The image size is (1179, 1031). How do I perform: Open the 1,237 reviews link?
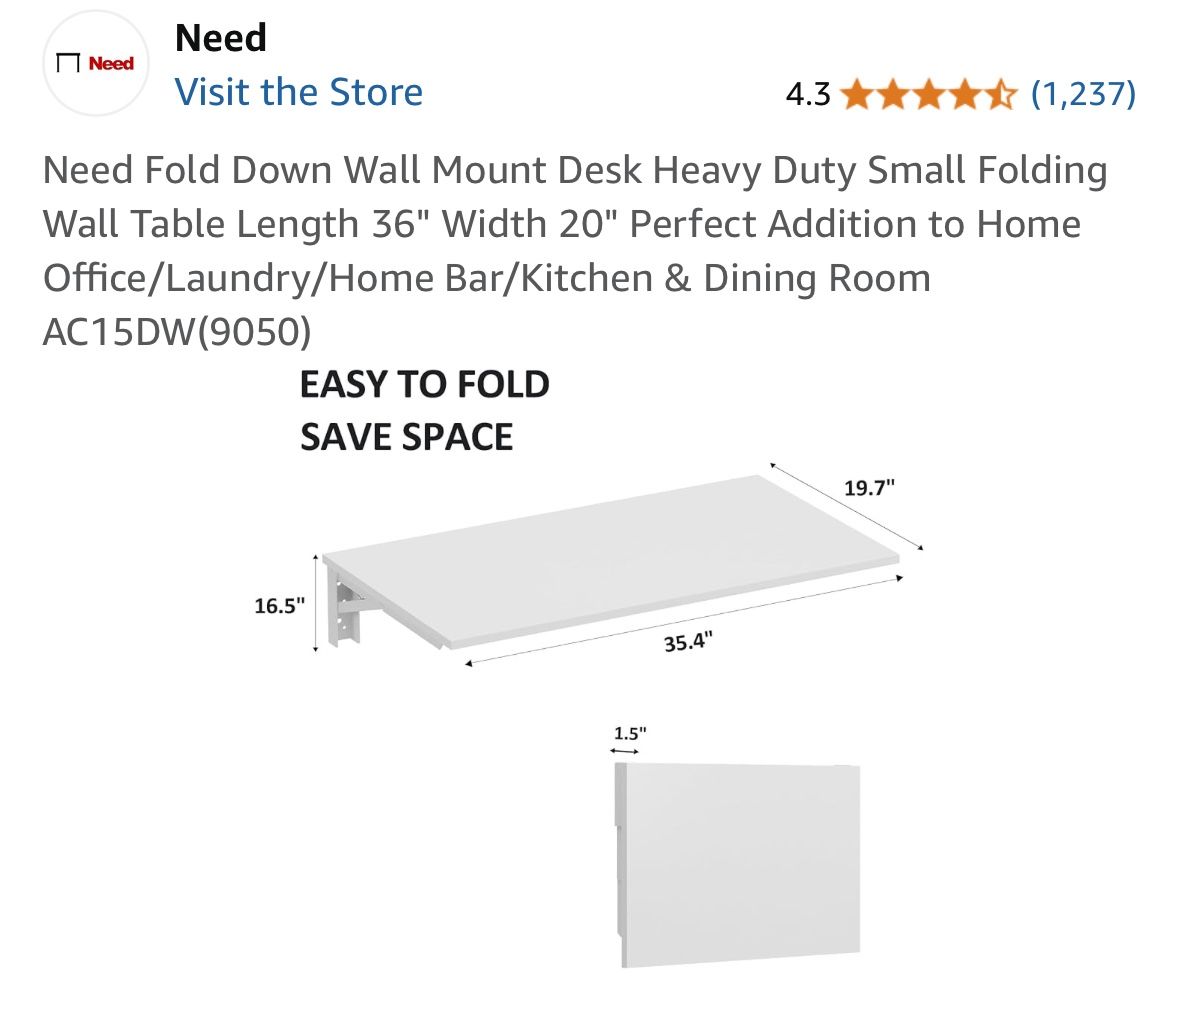[1083, 94]
